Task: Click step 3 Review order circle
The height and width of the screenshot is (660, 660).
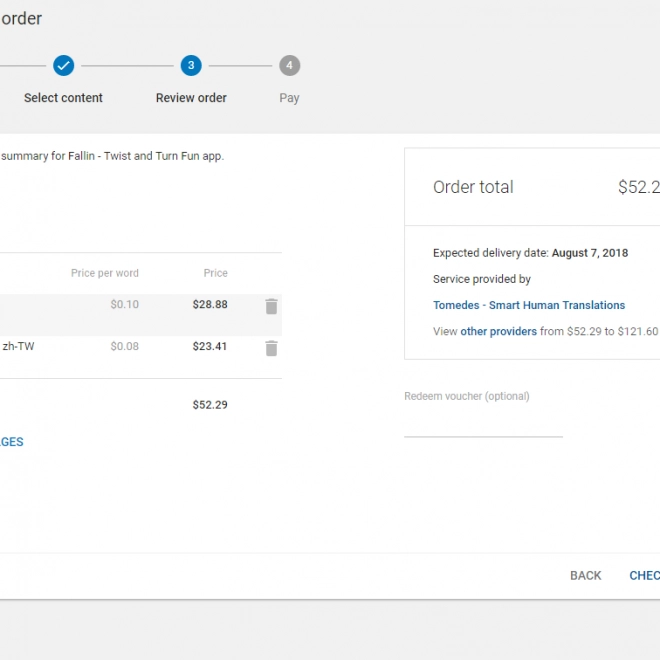Action: pyautogui.click(x=191, y=66)
